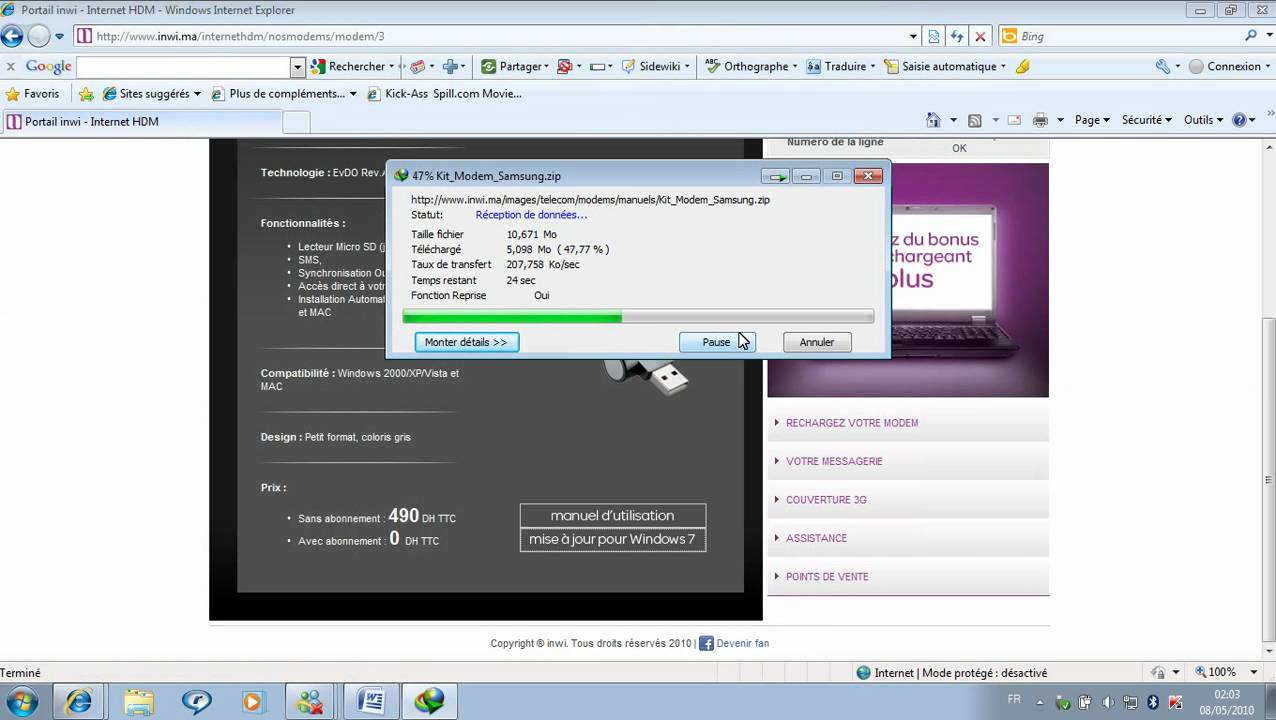
Task: Open Windows Start orb
Action: click(x=22, y=702)
